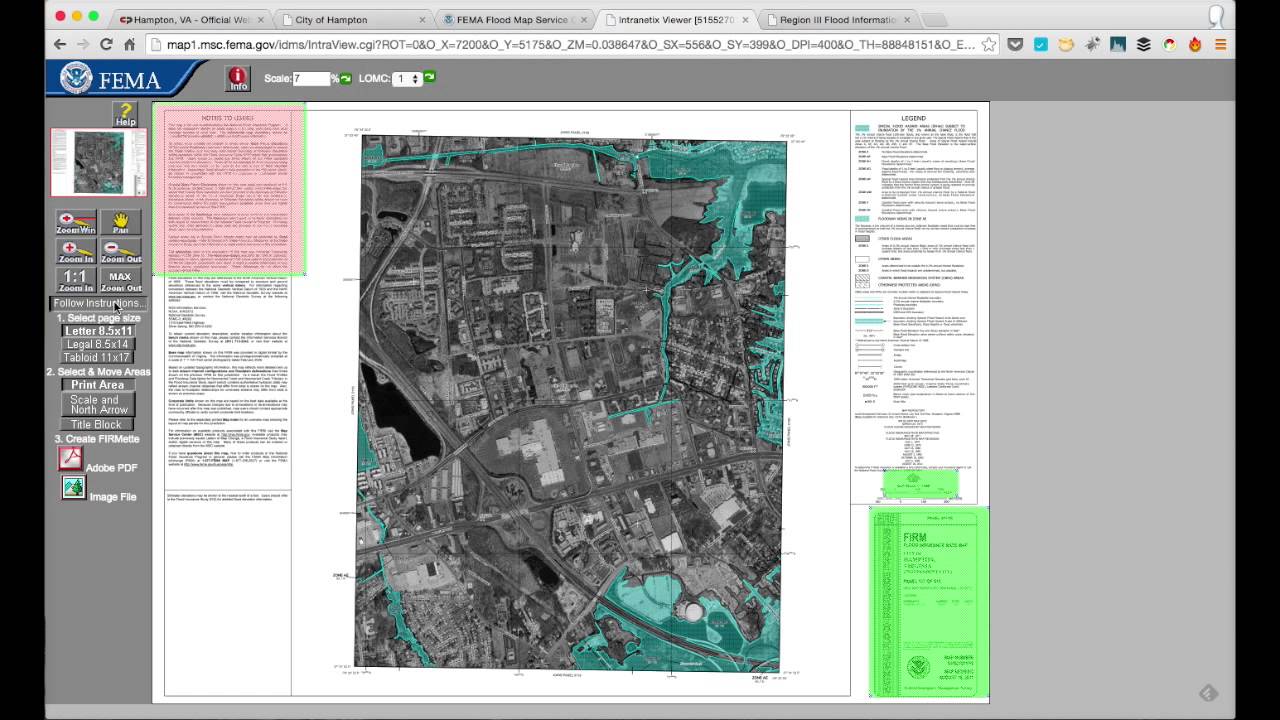Image resolution: width=1280 pixels, height=720 pixels.
Task: Open the LOMC number dropdown
Action: pyautogui.click(x=407, y=78)
